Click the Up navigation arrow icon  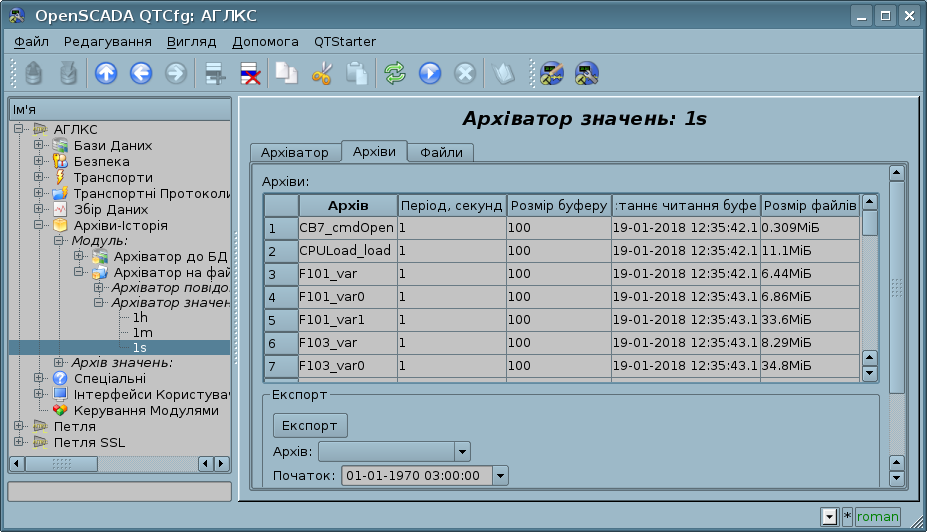[x=106, y=73]
